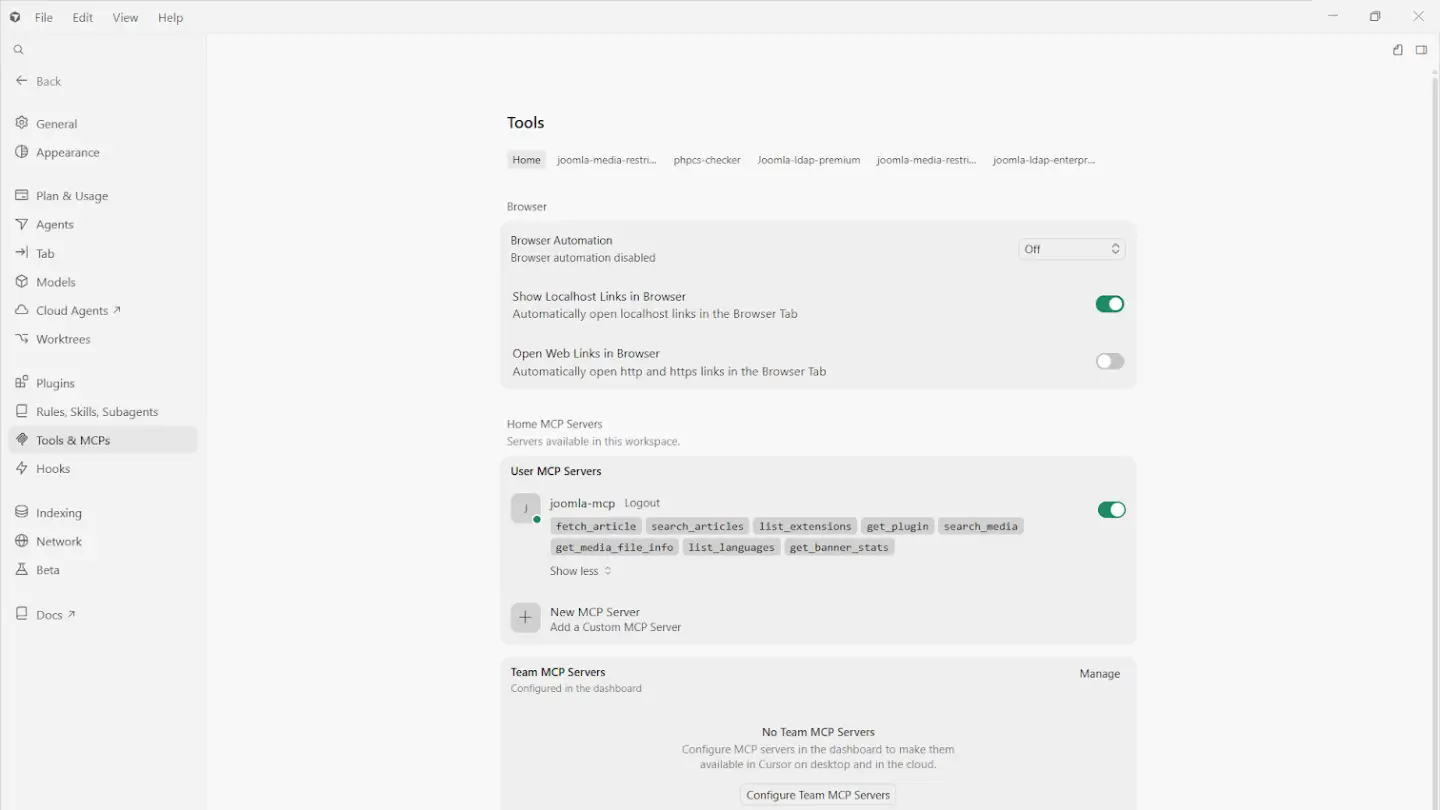Open Indexing database icon

tap(21, 512)
